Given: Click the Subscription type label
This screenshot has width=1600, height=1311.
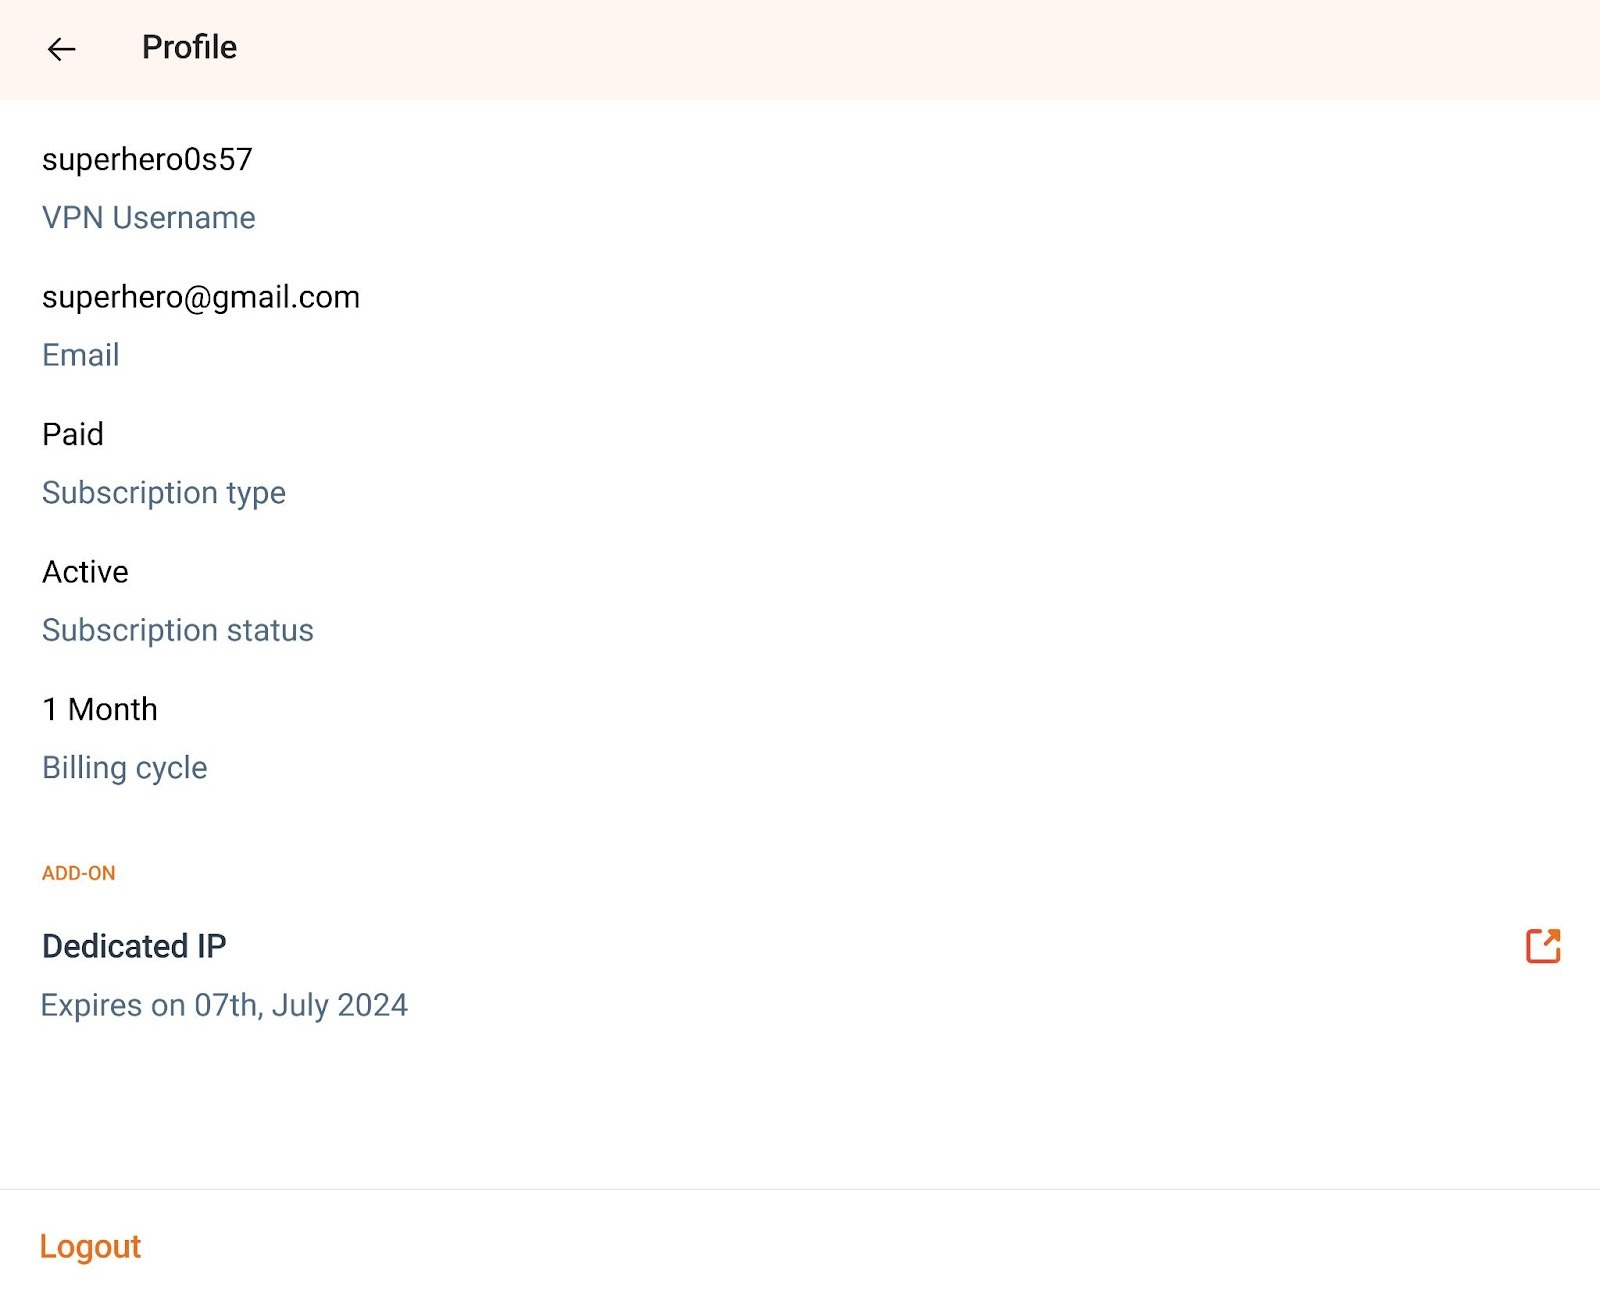Looking at the screenshot, I should 163,493.
